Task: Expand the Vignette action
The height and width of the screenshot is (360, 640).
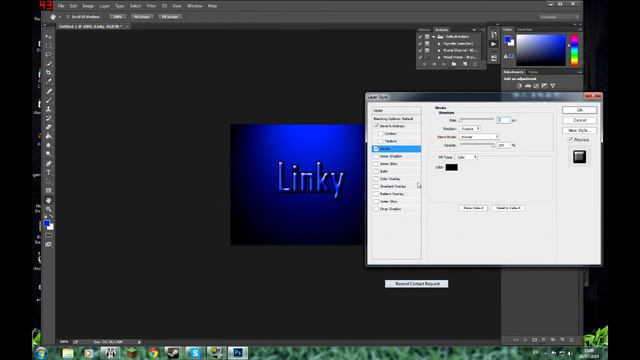Action: 439,44
